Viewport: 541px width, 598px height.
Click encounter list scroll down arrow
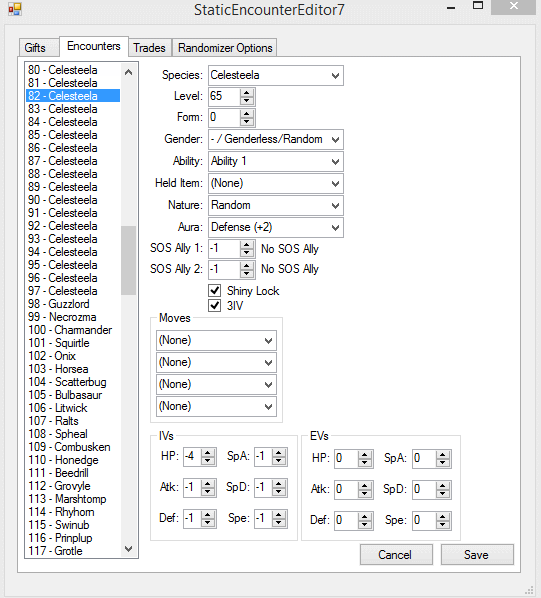pyautogui.click(x=128, y=549)
